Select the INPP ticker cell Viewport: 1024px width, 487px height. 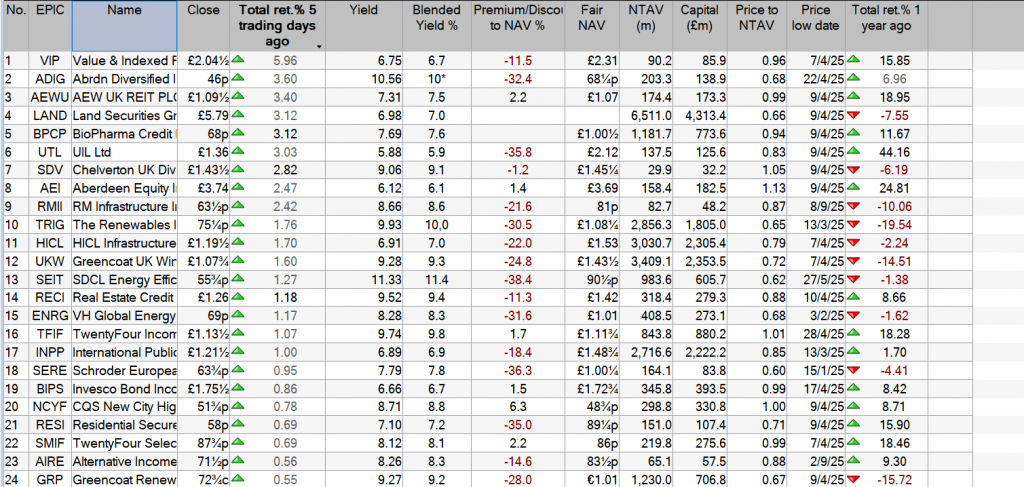tap(50, 353)
